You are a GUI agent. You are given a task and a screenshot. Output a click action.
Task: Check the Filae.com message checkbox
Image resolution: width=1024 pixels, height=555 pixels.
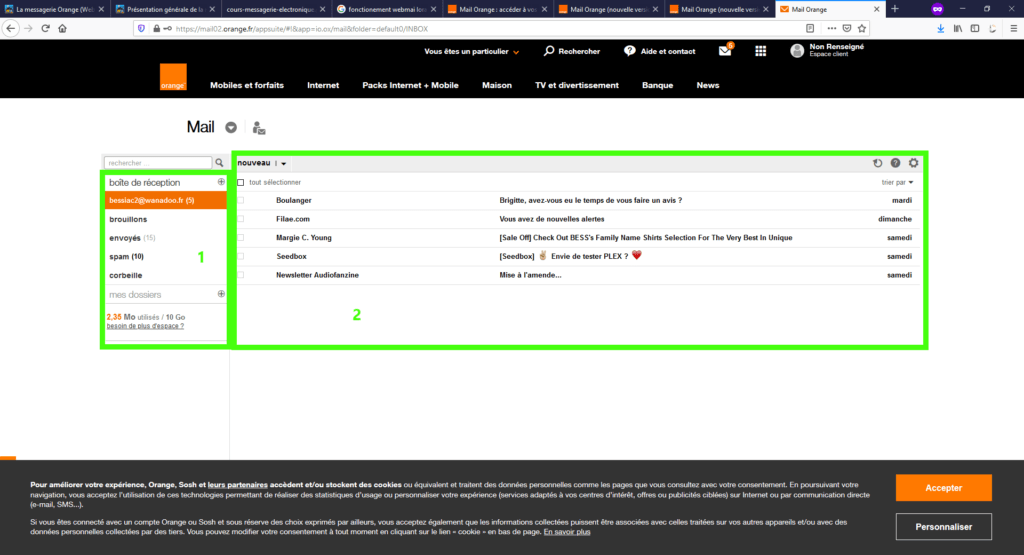pyautogui.click(x=241, y=219)
